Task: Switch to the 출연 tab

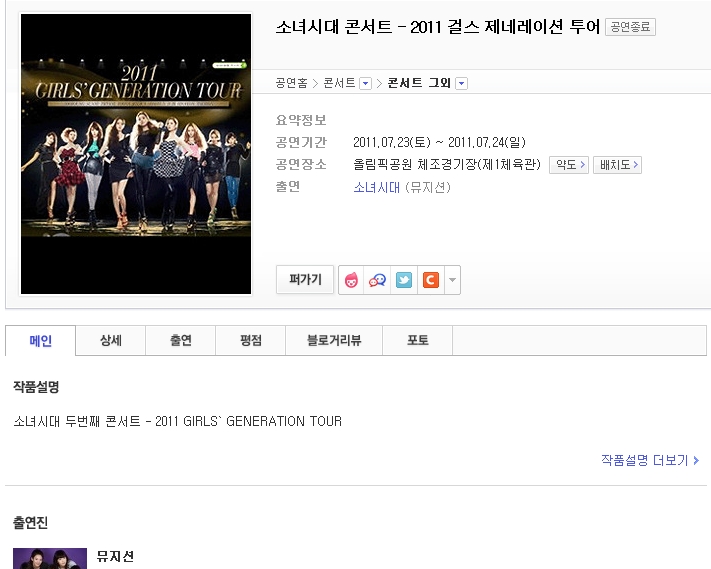Action: [180, 340]
